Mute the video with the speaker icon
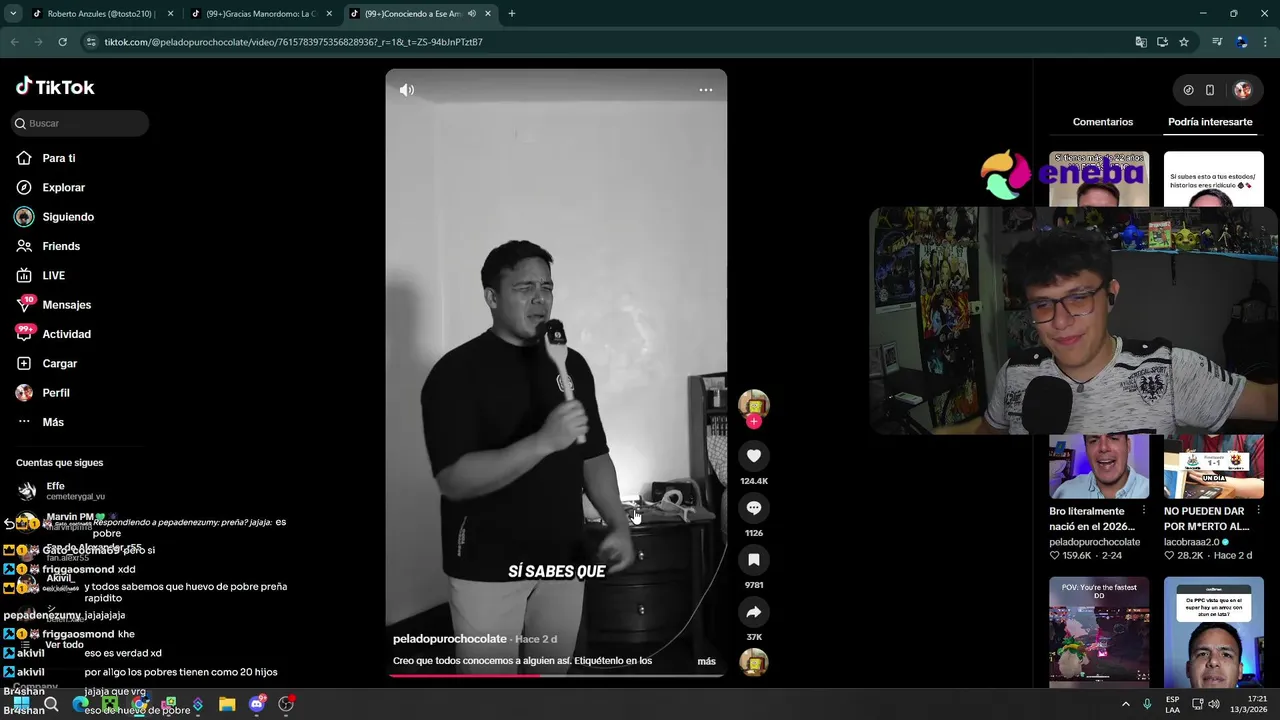Image resolution: width=1280 pixels, height=720 pixels. (x=407, y=90)
